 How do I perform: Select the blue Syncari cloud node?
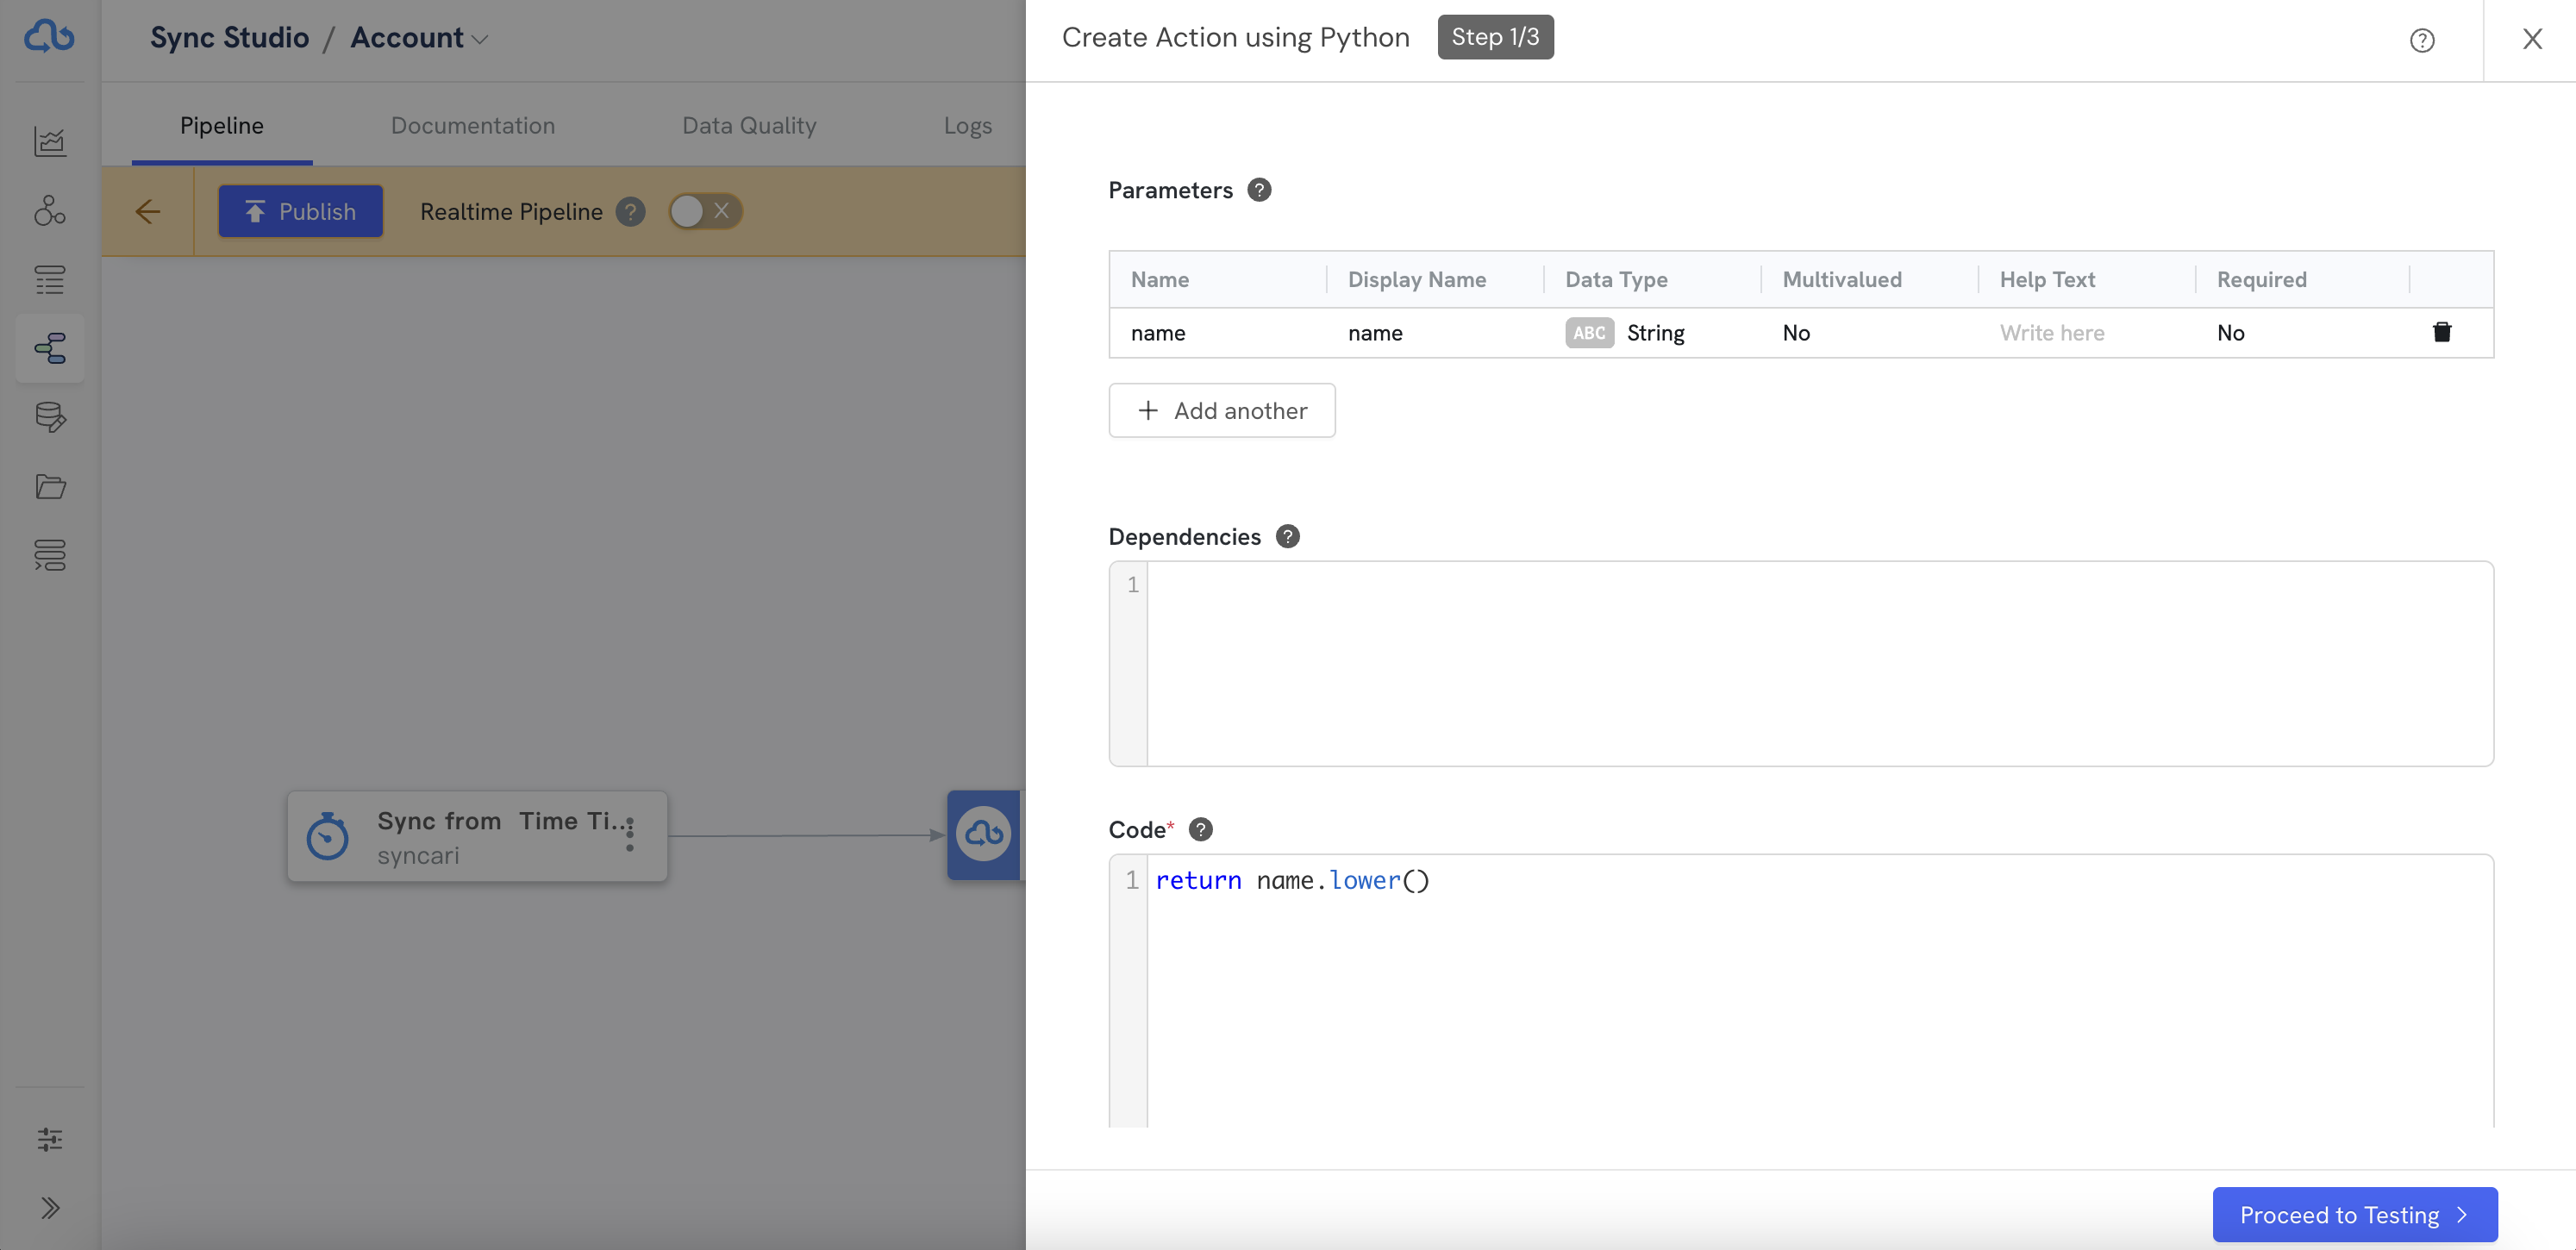coord(984,835)
